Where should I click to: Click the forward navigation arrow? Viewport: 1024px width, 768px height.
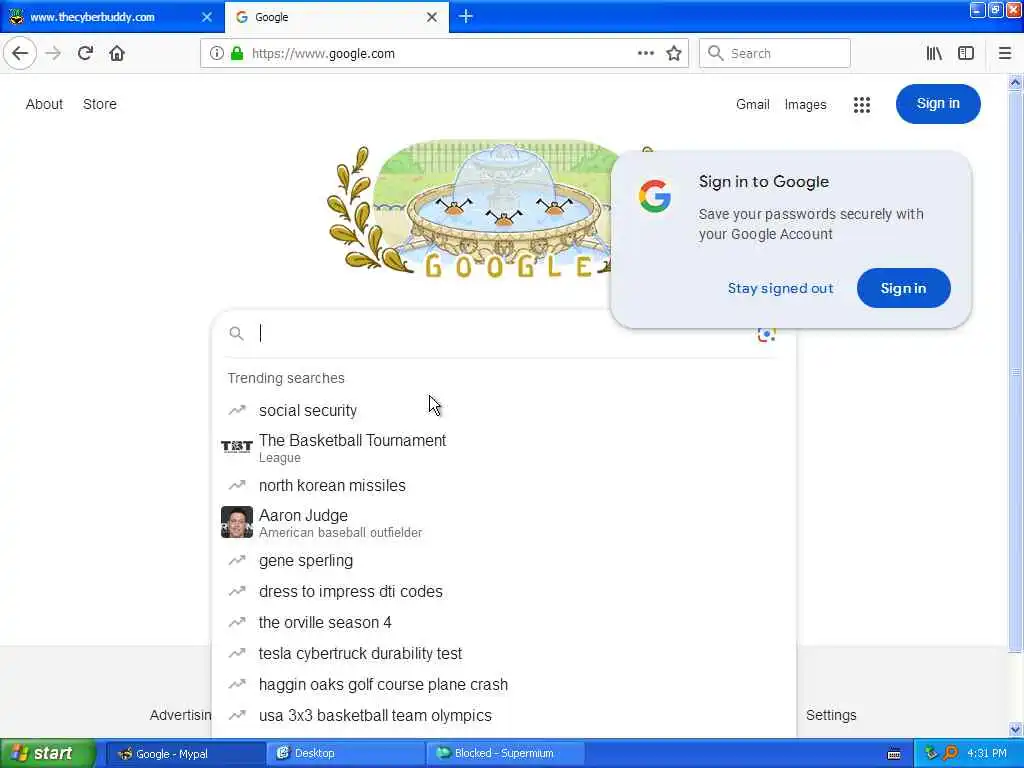[x=54, y=54]
